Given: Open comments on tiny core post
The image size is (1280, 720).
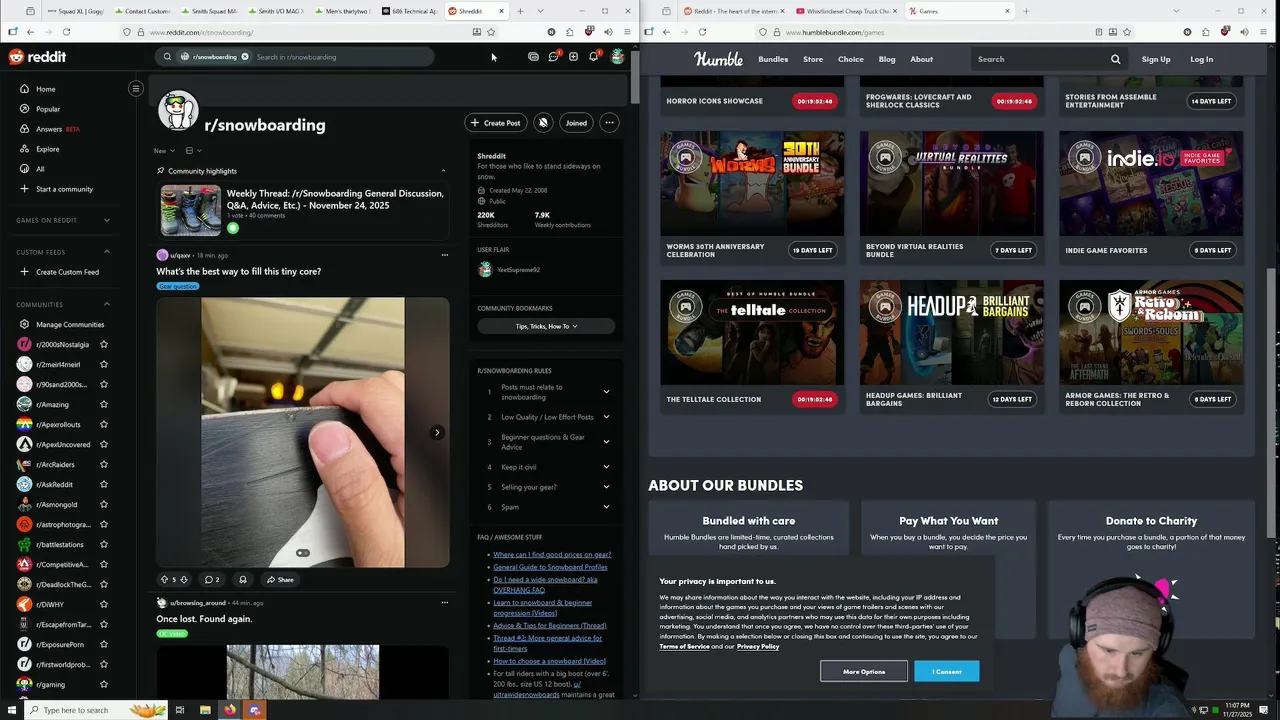Looking at the screenshot, I should tap(212, 580).
